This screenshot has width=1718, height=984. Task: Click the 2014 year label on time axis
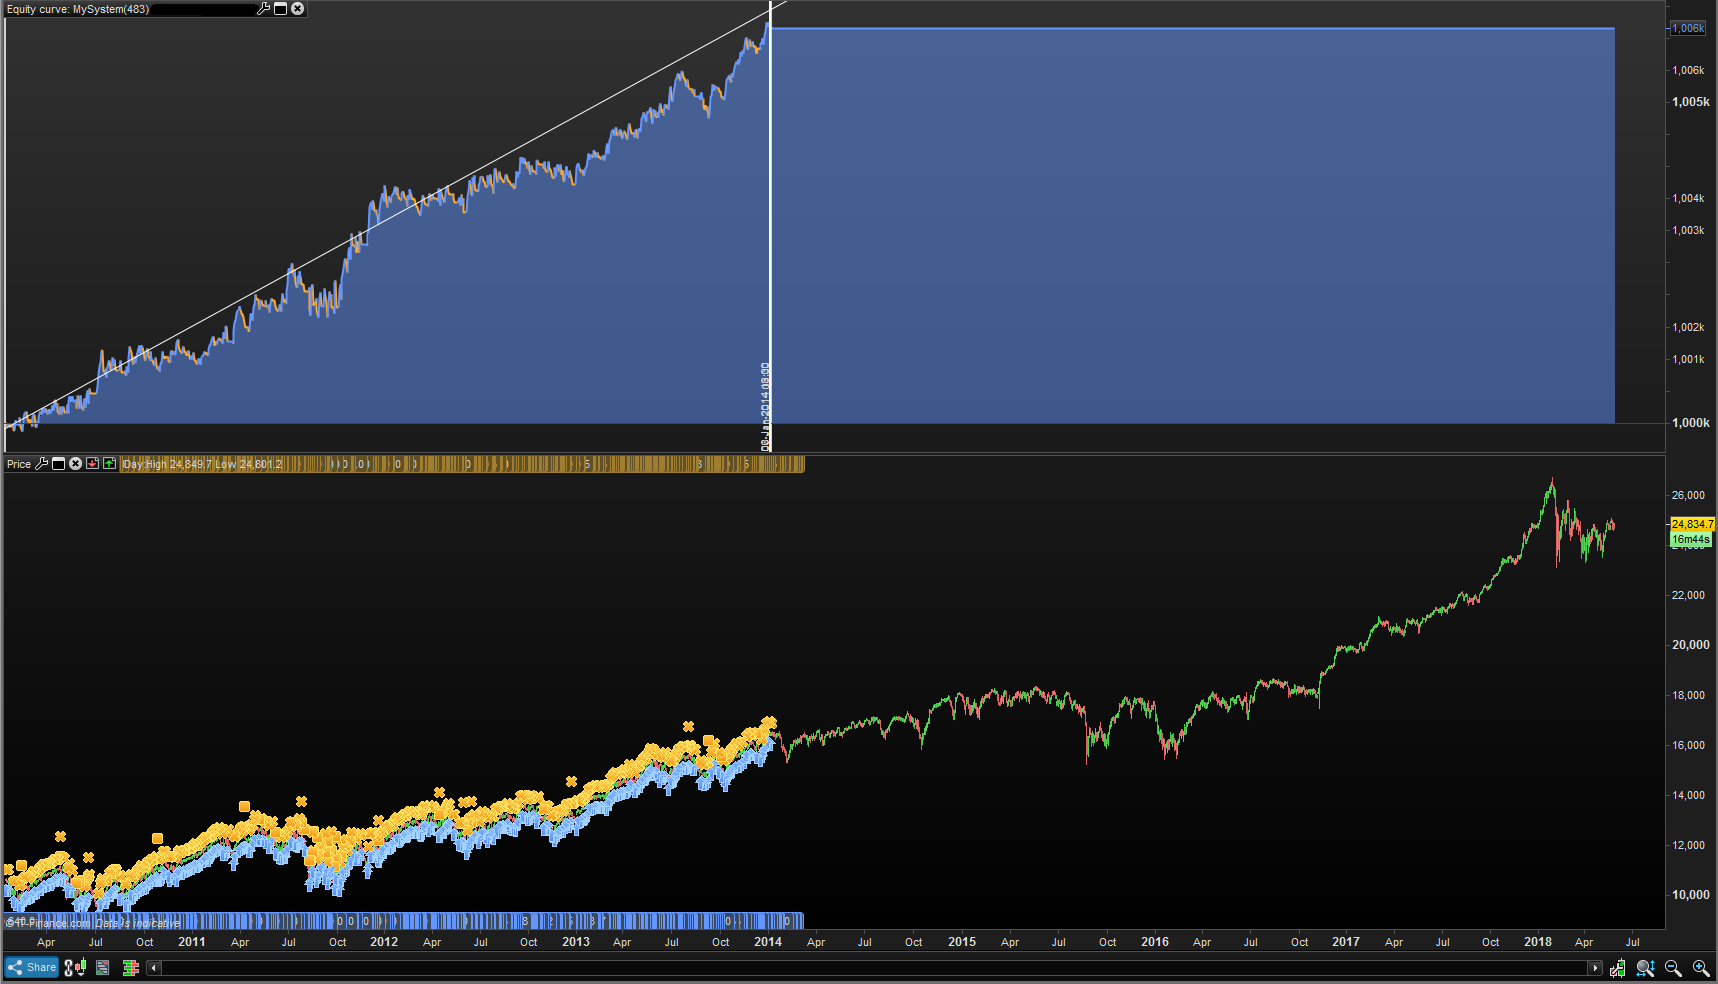tap(768, 942)
